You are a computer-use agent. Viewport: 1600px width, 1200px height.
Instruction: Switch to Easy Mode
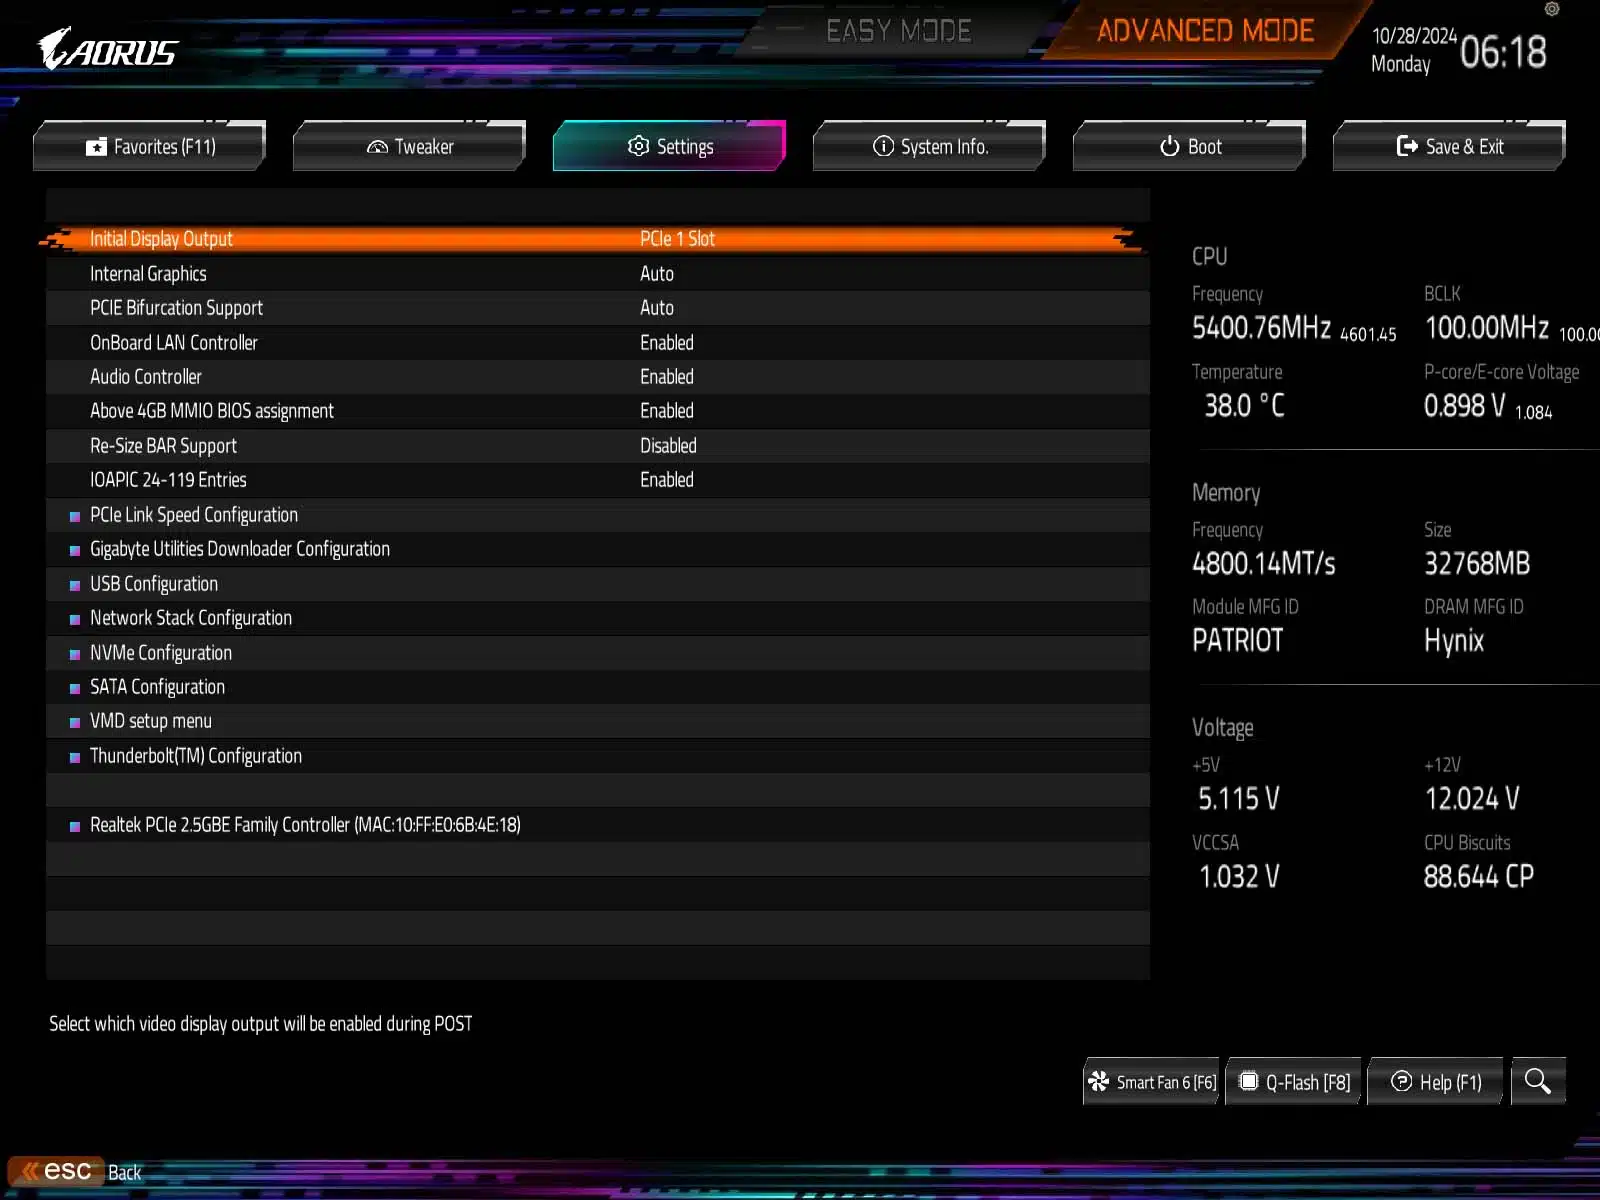click(x=898, y=31)
